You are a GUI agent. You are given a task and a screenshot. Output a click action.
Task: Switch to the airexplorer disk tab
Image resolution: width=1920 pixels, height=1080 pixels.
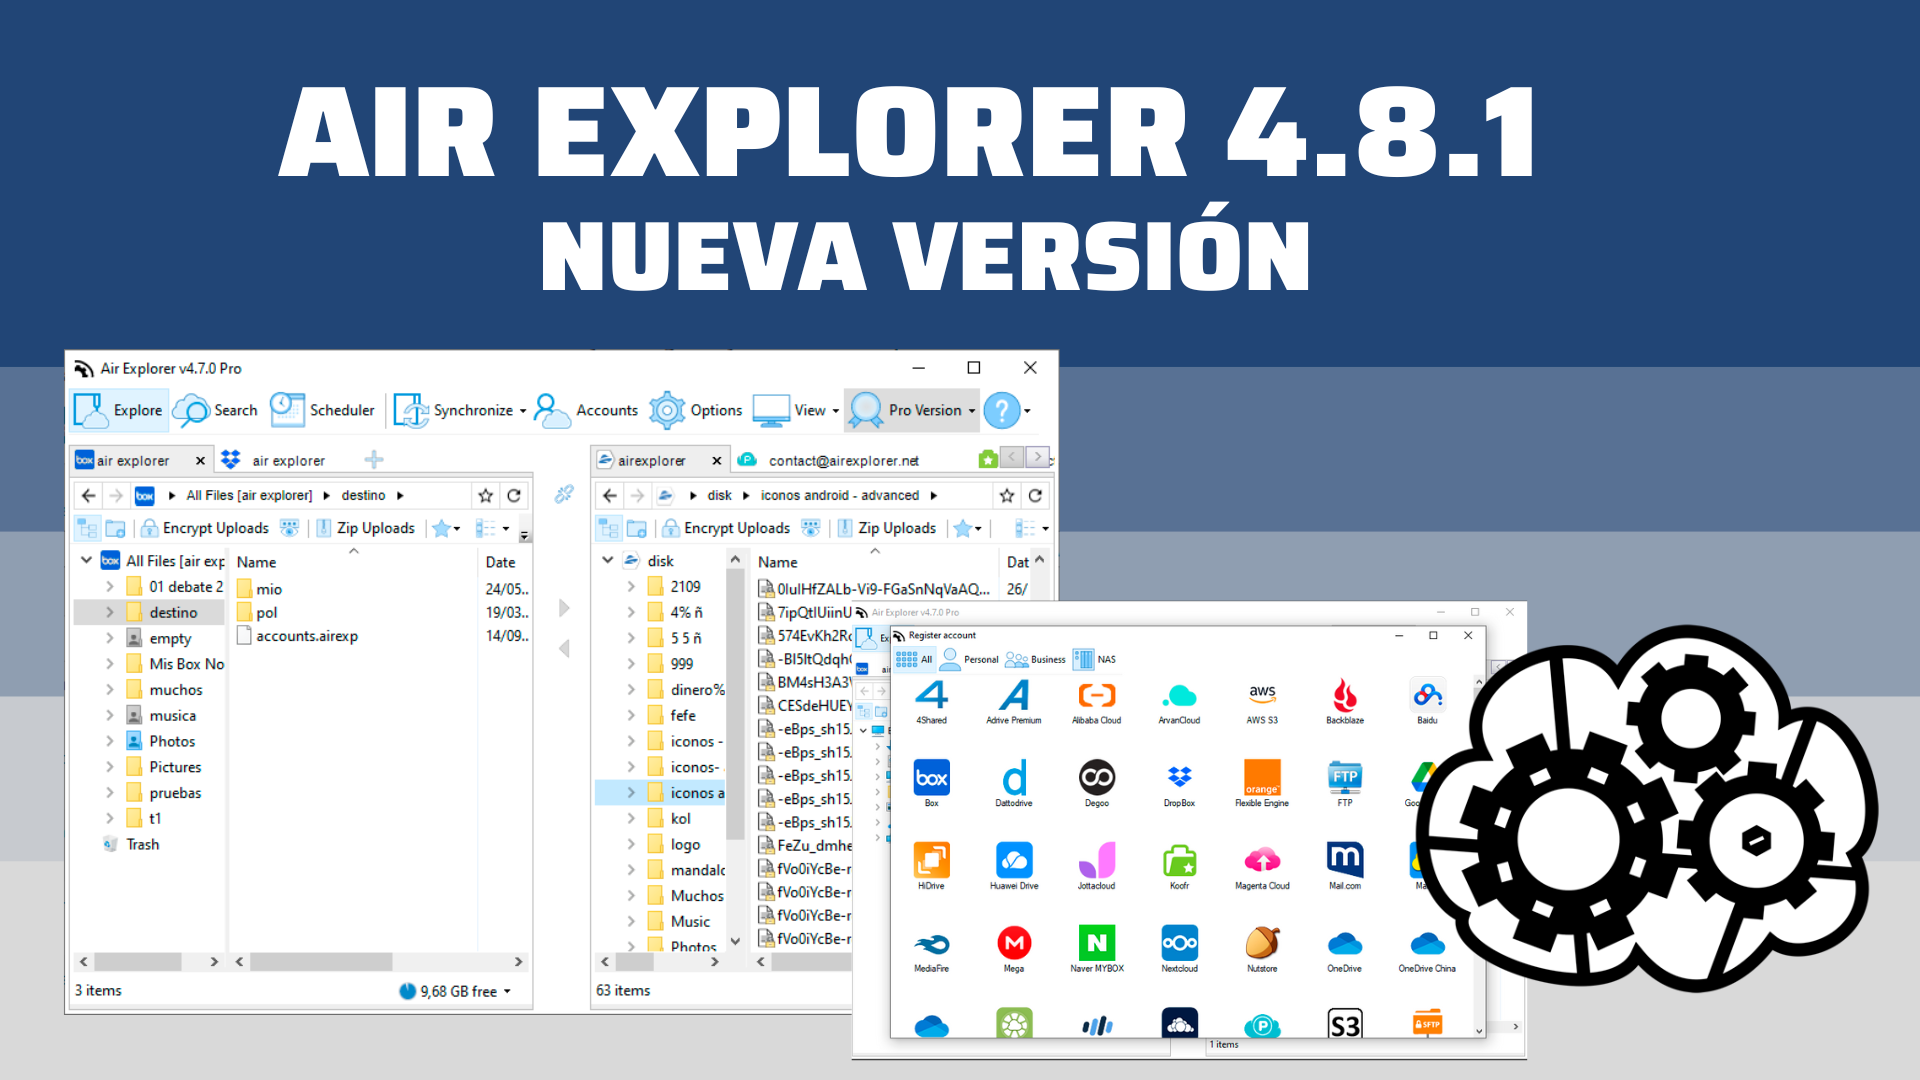(655, 460)
